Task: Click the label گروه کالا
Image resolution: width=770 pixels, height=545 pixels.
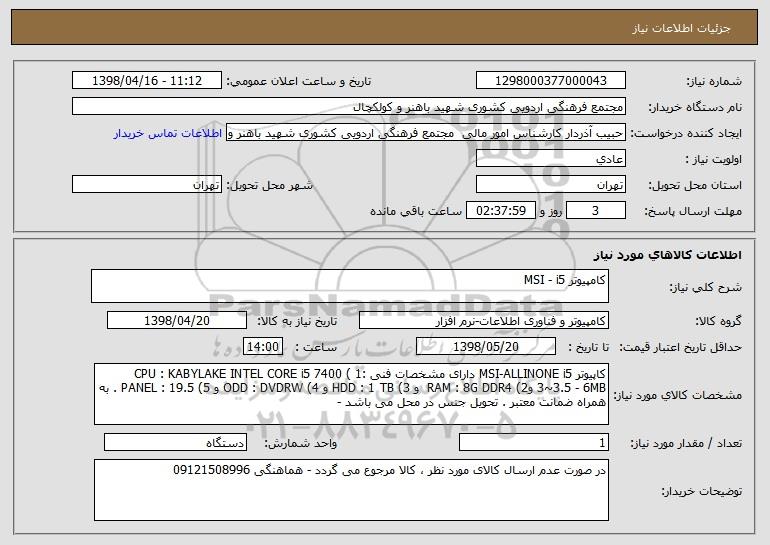Action: coord(719,321)
